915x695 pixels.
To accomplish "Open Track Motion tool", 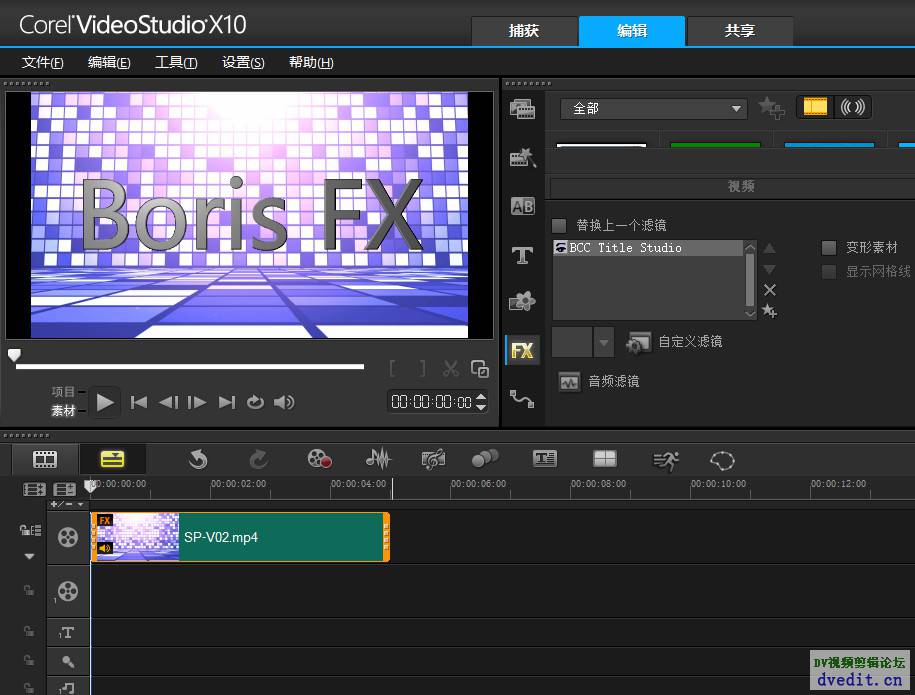I will coord(485,459).
